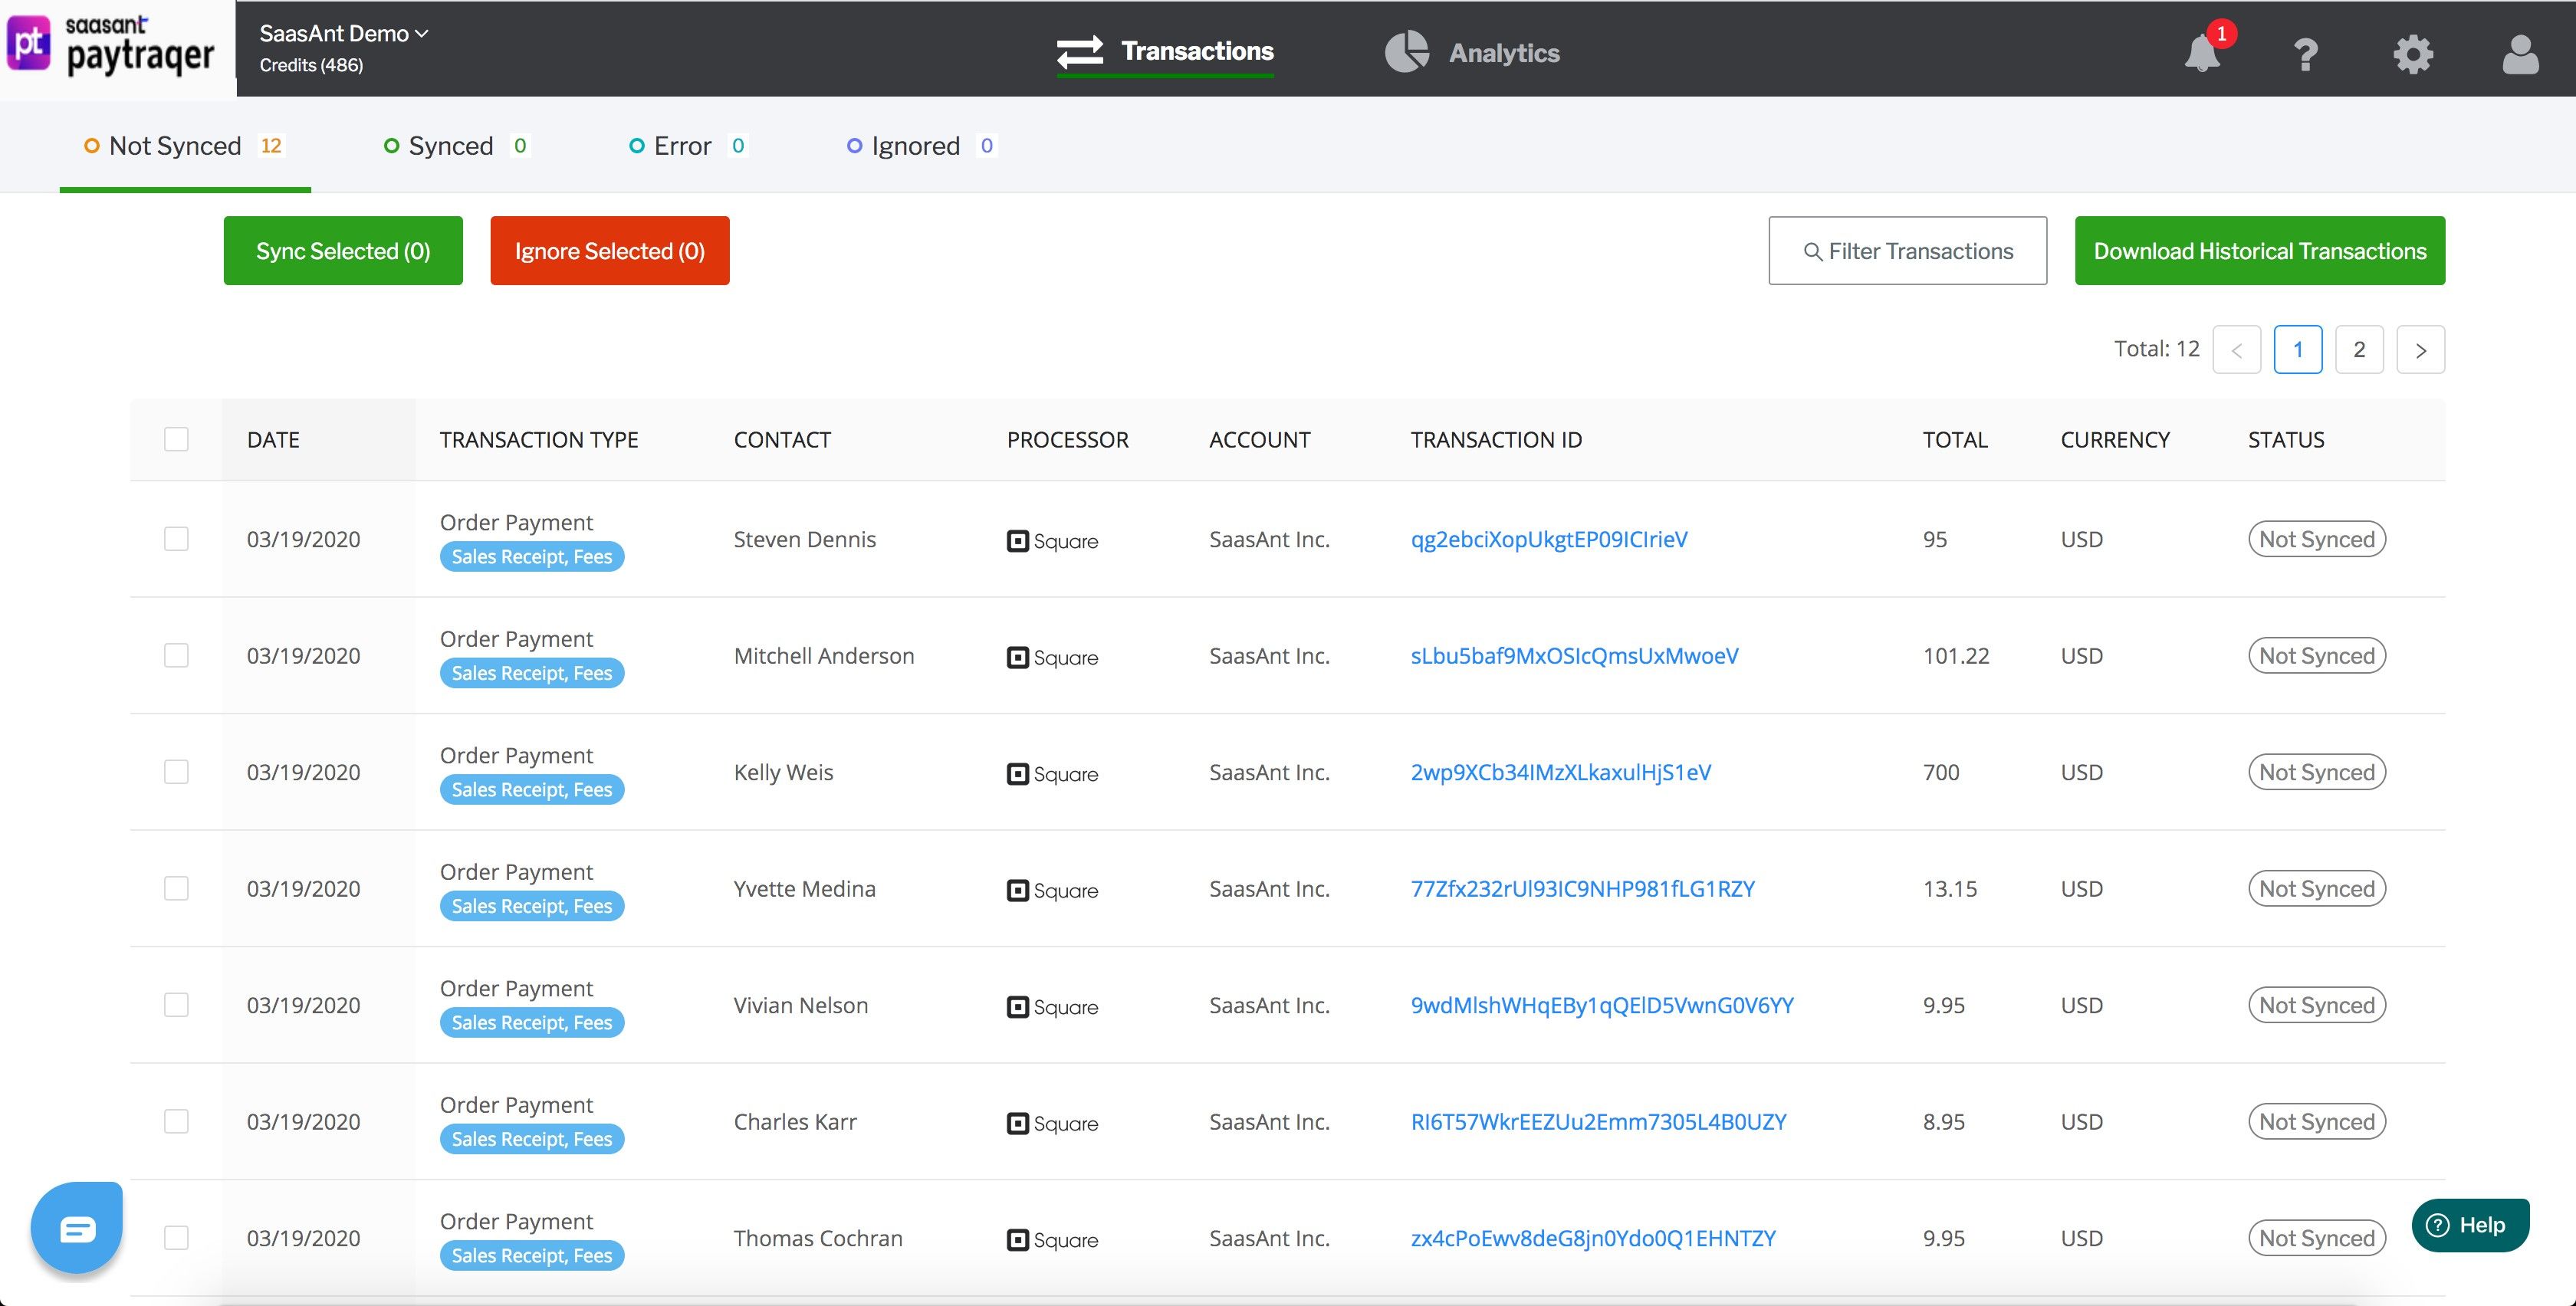The width and height of the screenshot is (2576, 1306).
Task: Switch to the Synced tab
Action: pos(456,146)
